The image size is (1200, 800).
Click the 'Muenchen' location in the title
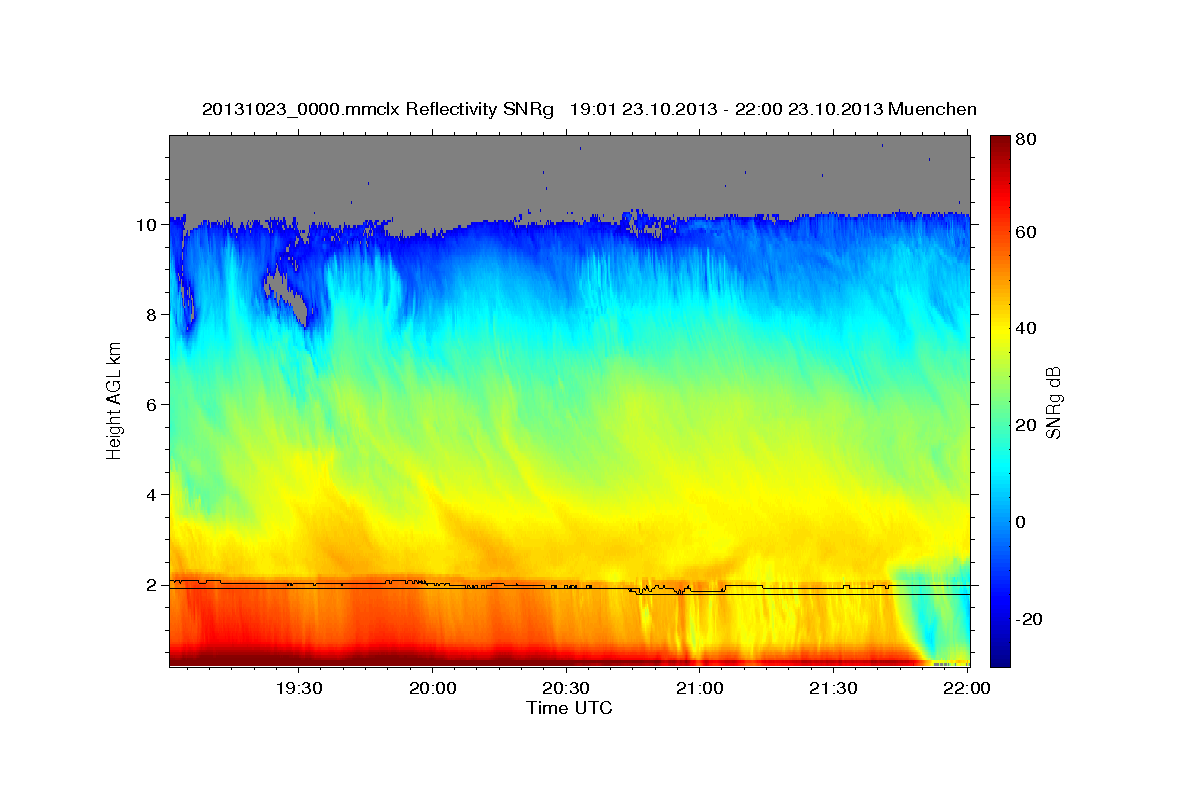(x=931, y=109)
